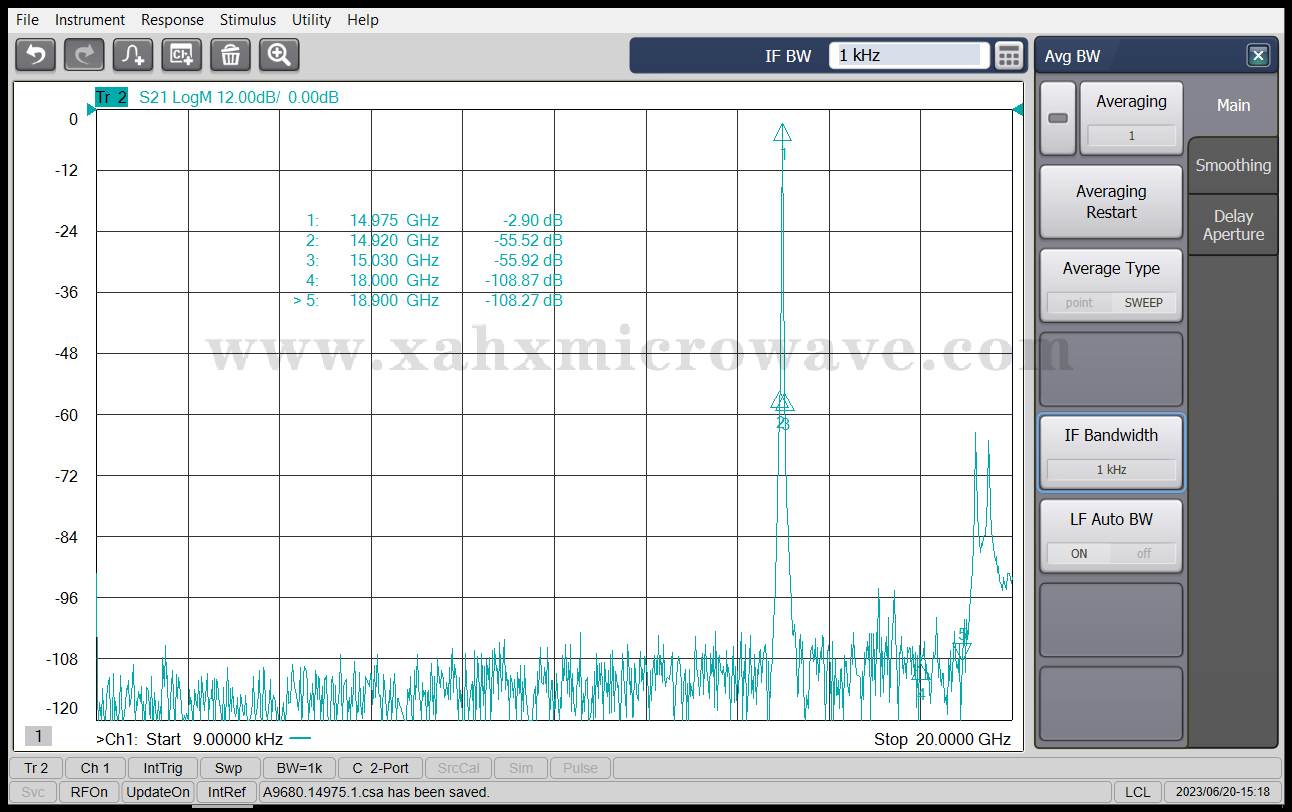The image size is (1292, 812).
Task: Click marker 1 triangle at the peak
Action: tap(783, 132)
